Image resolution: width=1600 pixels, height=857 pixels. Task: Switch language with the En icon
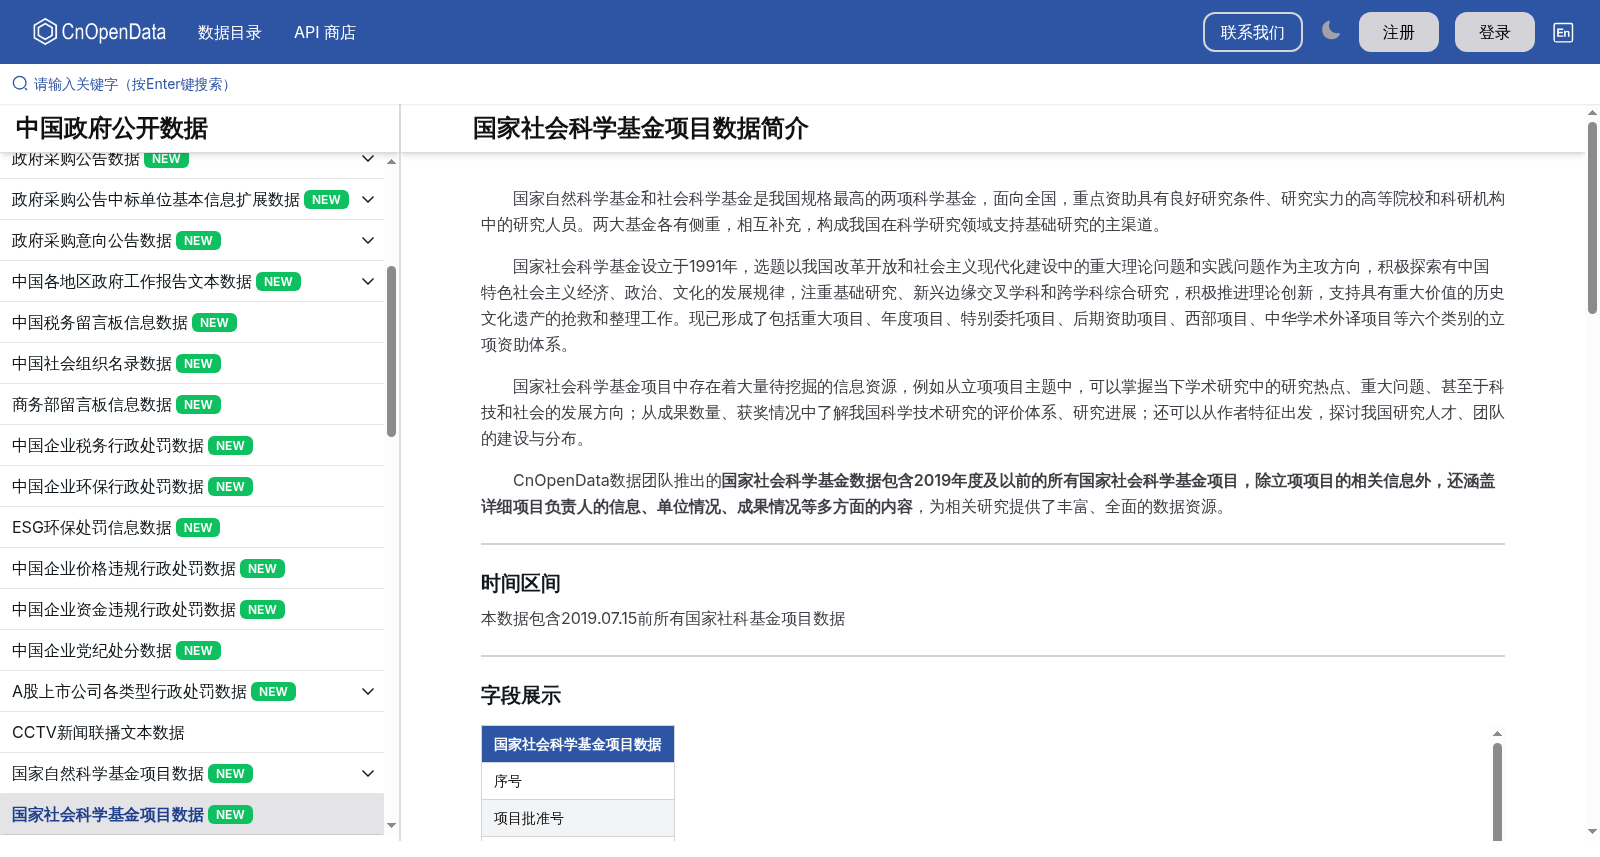(1563, 32)
